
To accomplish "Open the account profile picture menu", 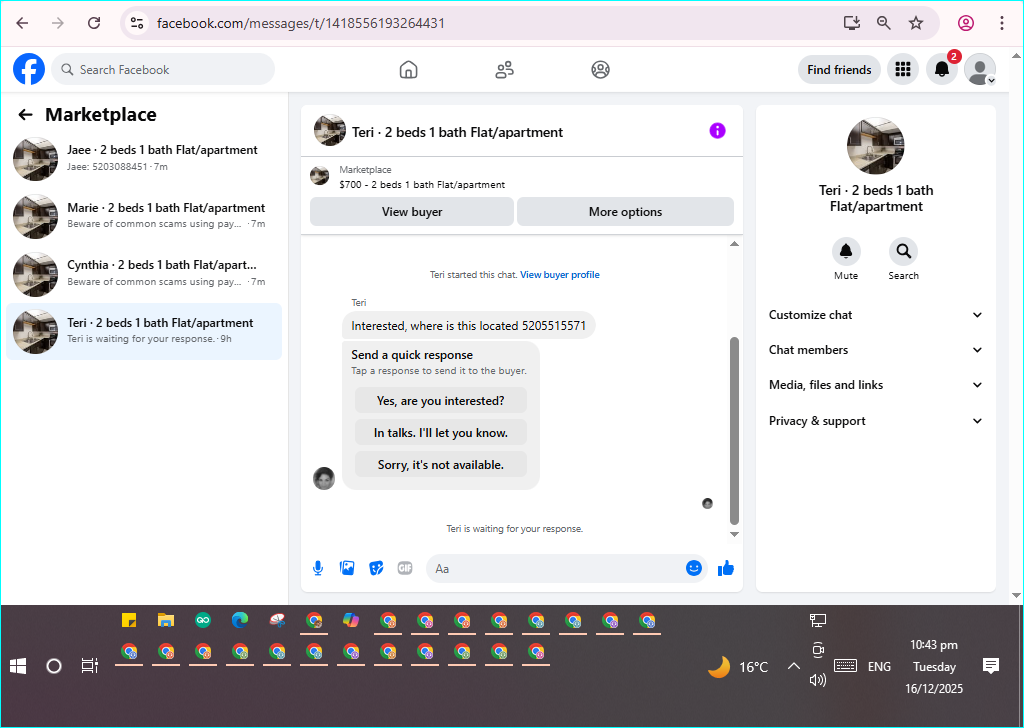I will (x=980, y=69).
